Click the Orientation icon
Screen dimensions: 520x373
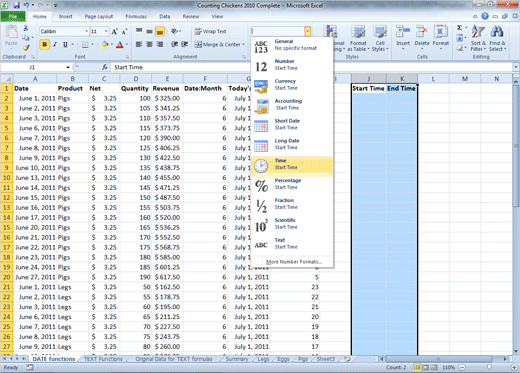coord(175,31)
